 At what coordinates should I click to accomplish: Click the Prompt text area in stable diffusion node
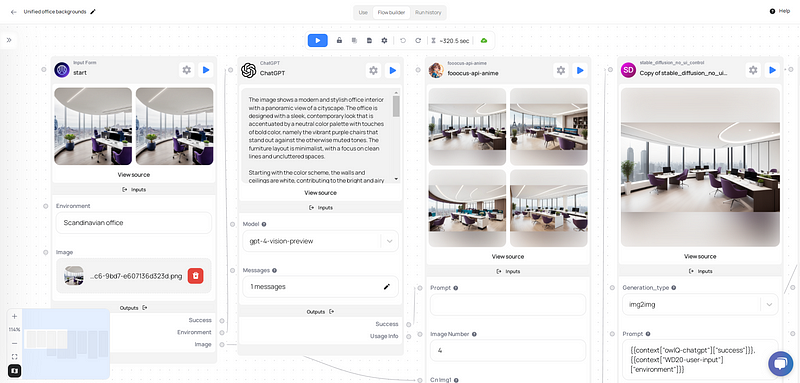(700, 360)
